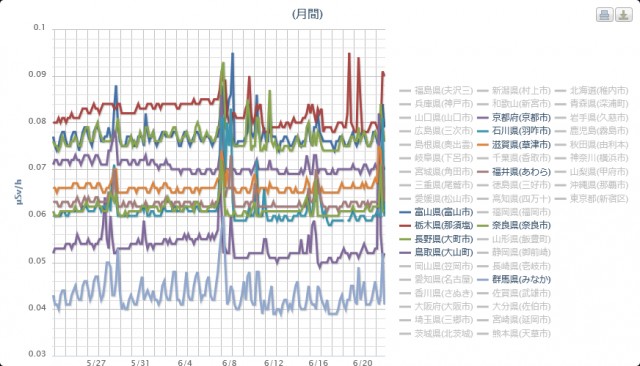Enable 山梨県(甲府市) legend item
The width and height of the screenshot is (640, 366).
tap(592, 172)
